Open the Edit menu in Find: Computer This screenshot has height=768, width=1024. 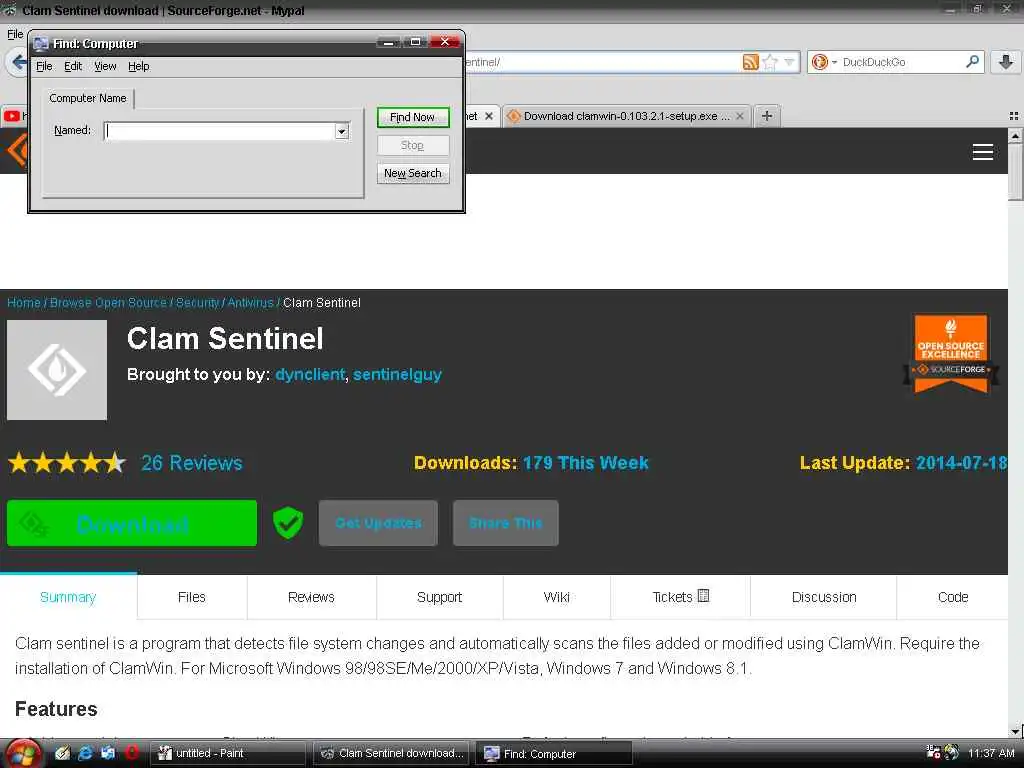pyautogui.click(x=73, y=67)
